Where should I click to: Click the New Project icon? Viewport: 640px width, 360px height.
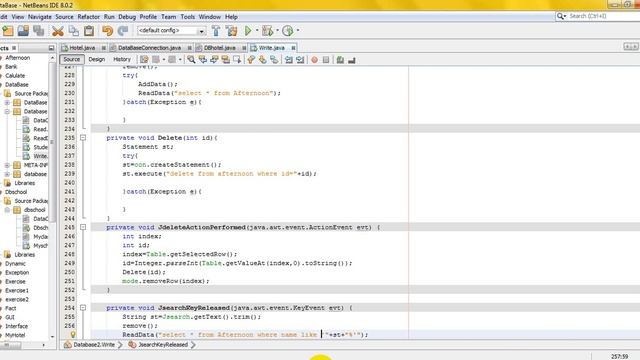[x=8, y=31]
